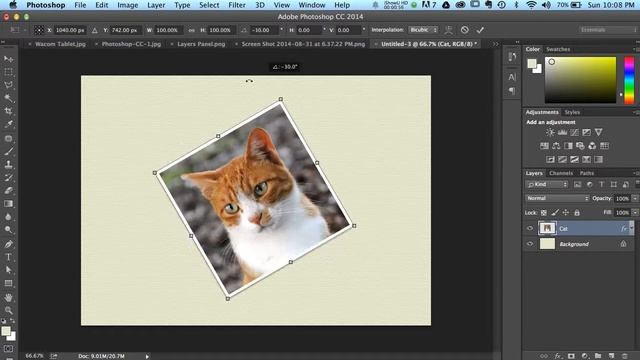Click the toolbar foreground color swatch

coord(6,331)
